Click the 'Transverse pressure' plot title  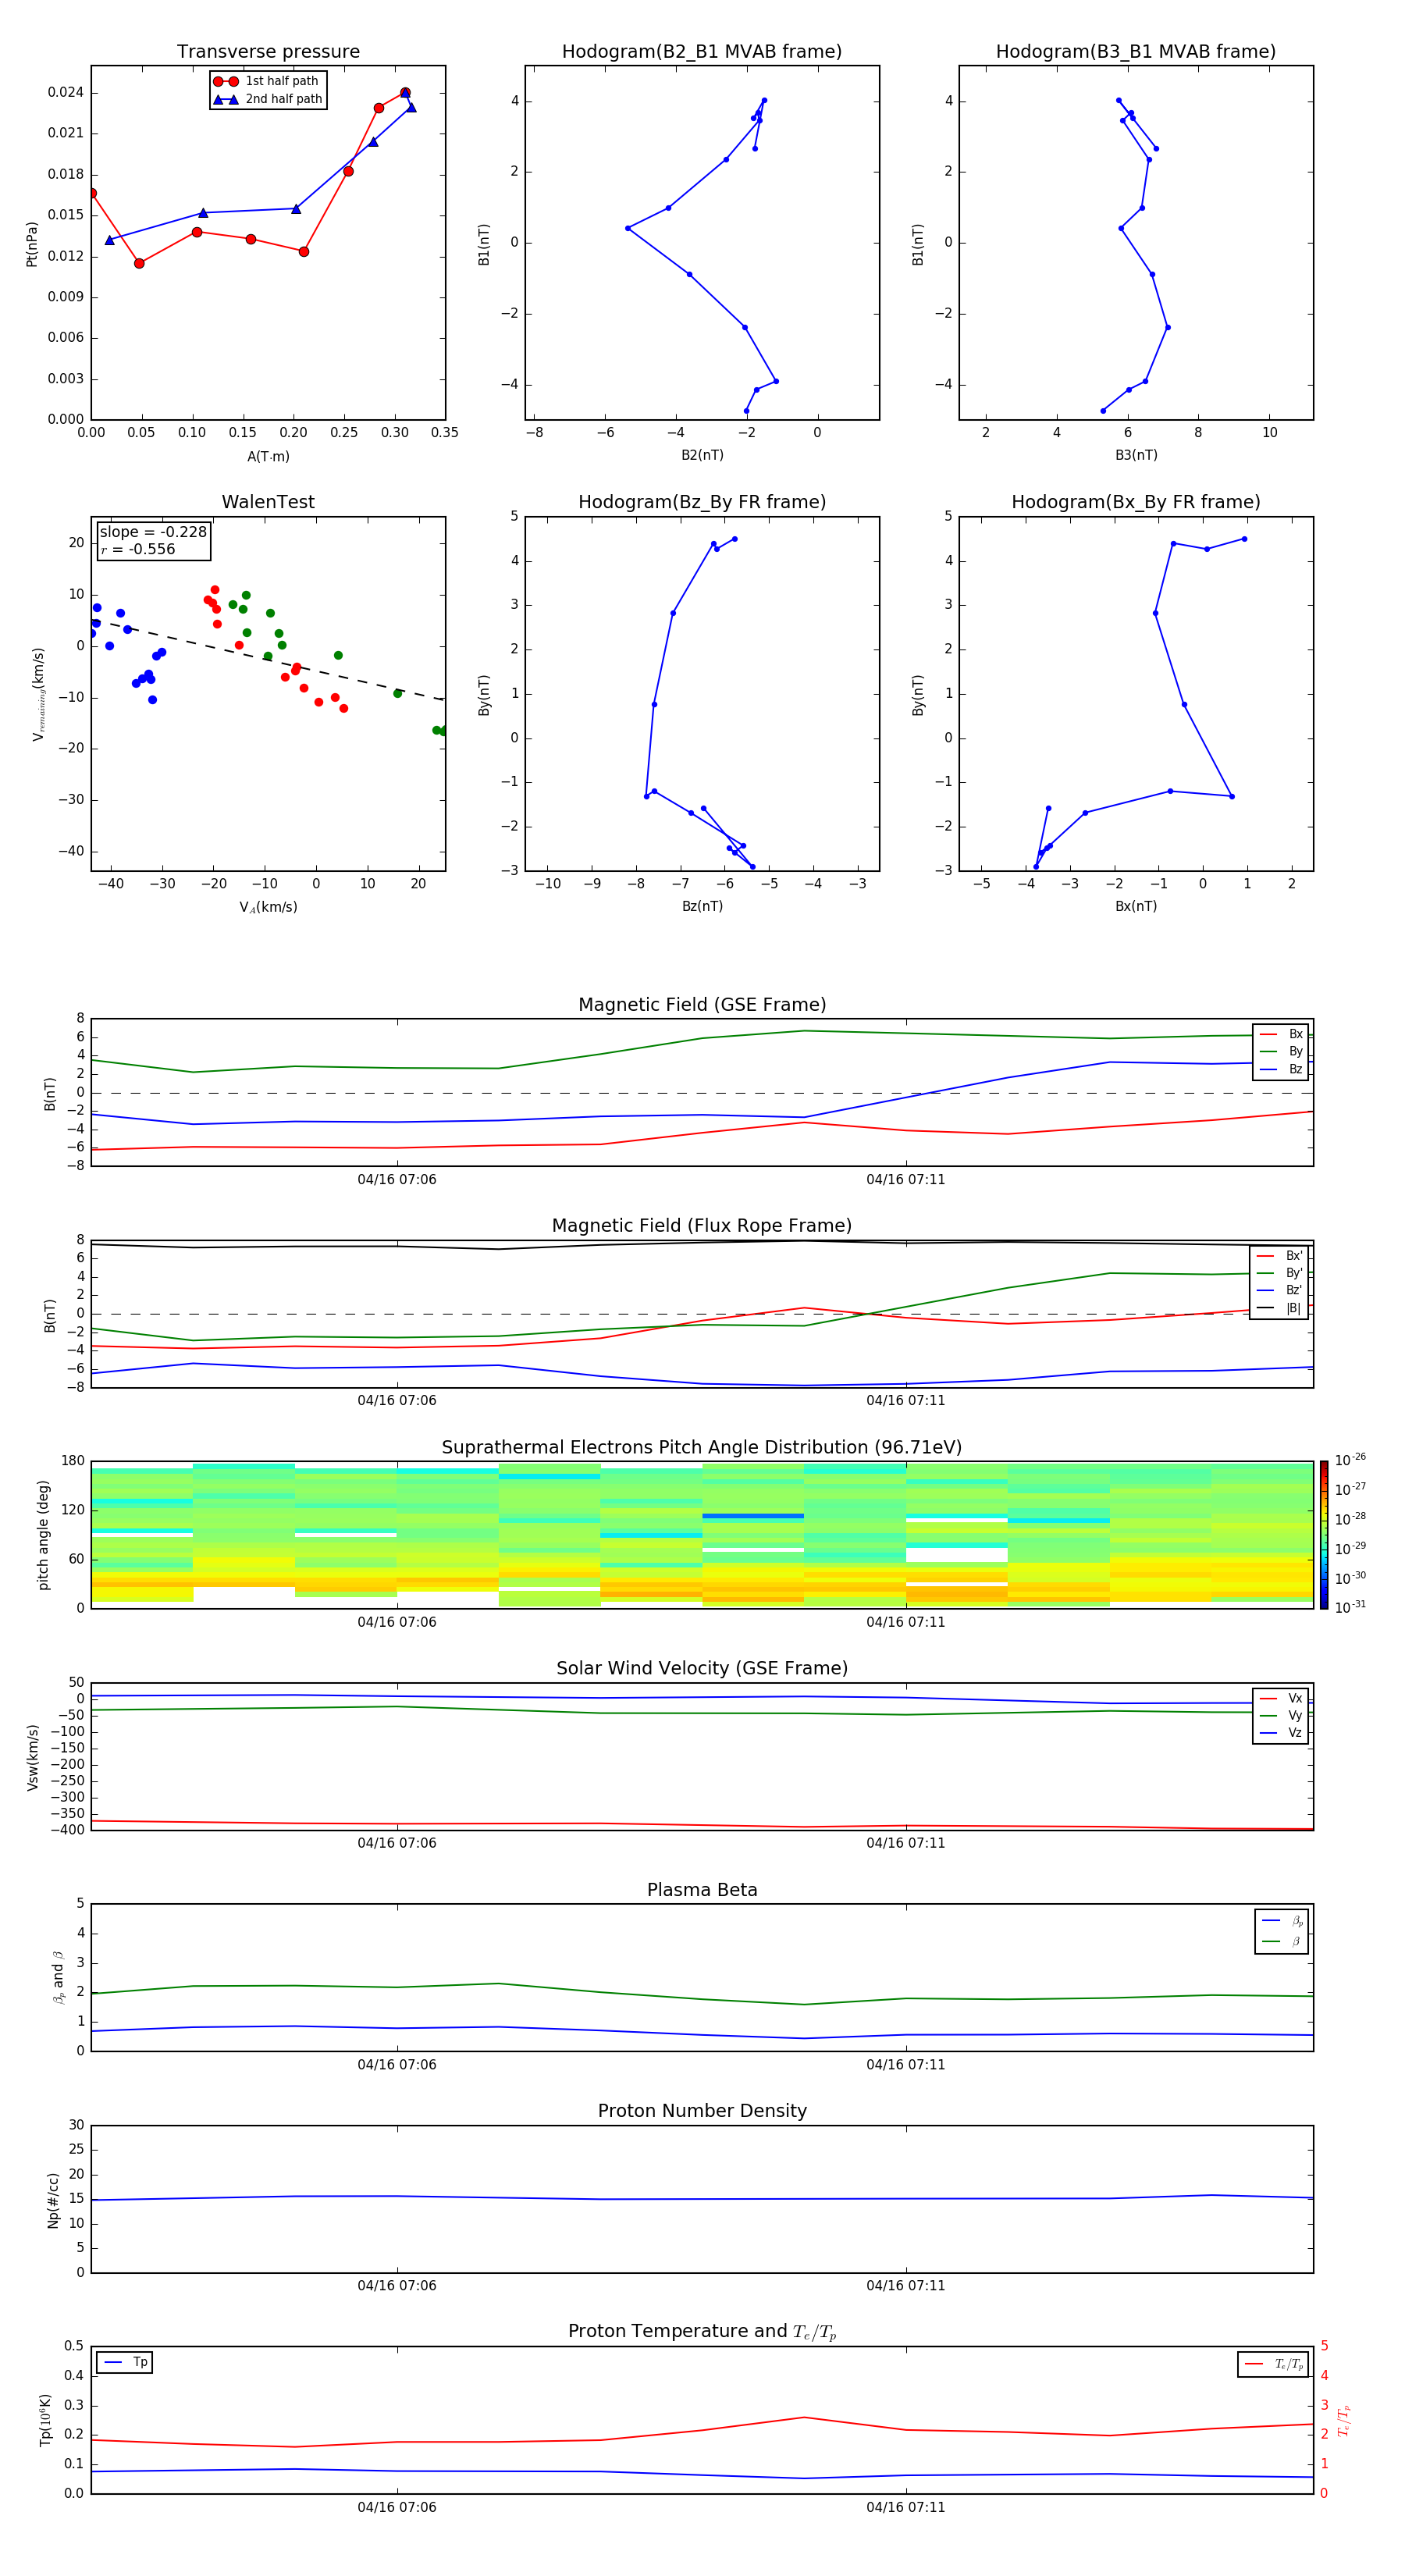pos(268,52)
